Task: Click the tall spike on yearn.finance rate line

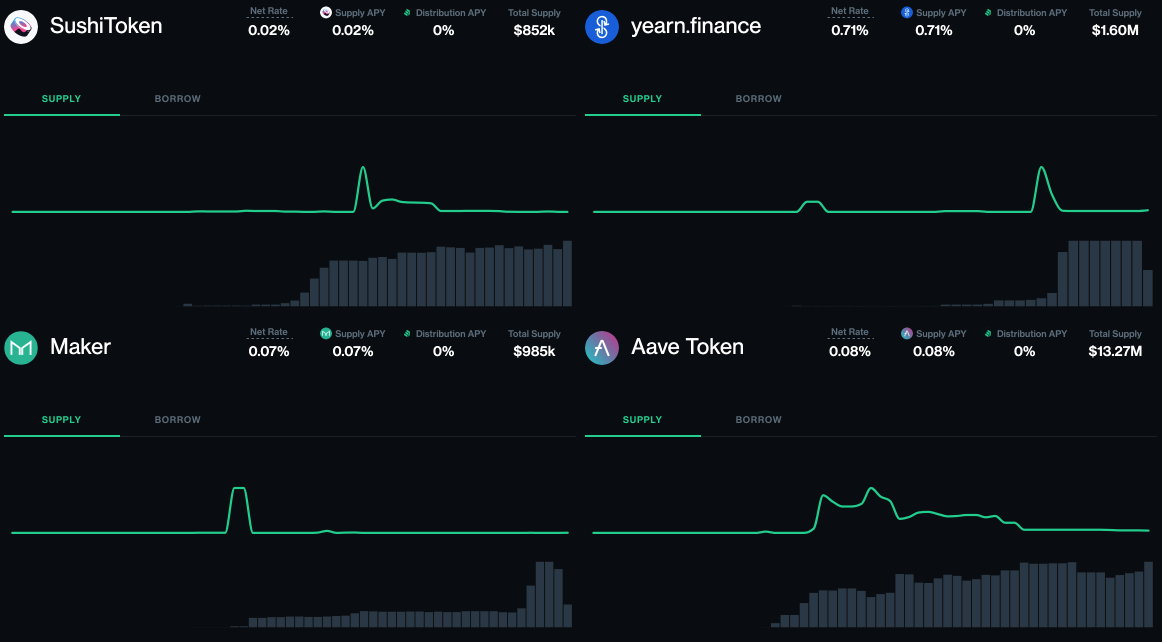Action: 1042,168
